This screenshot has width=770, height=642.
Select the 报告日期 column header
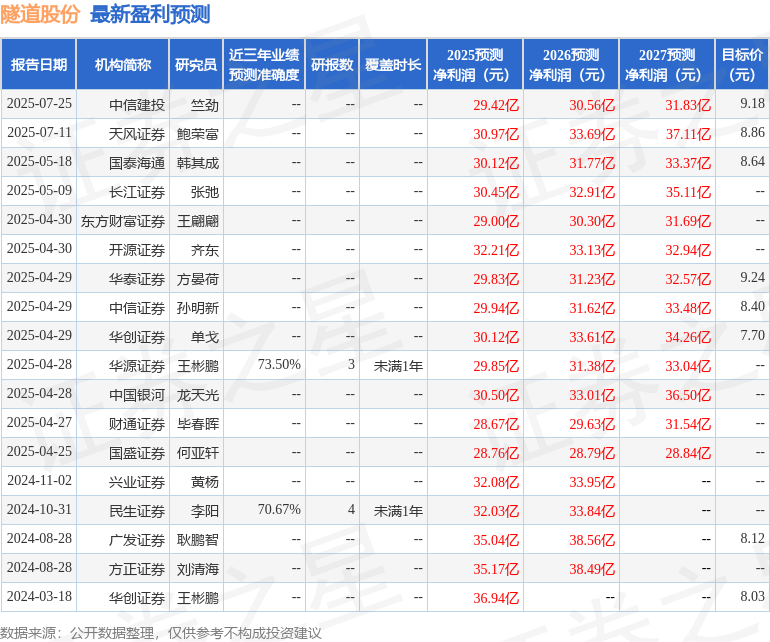point(39,65)
